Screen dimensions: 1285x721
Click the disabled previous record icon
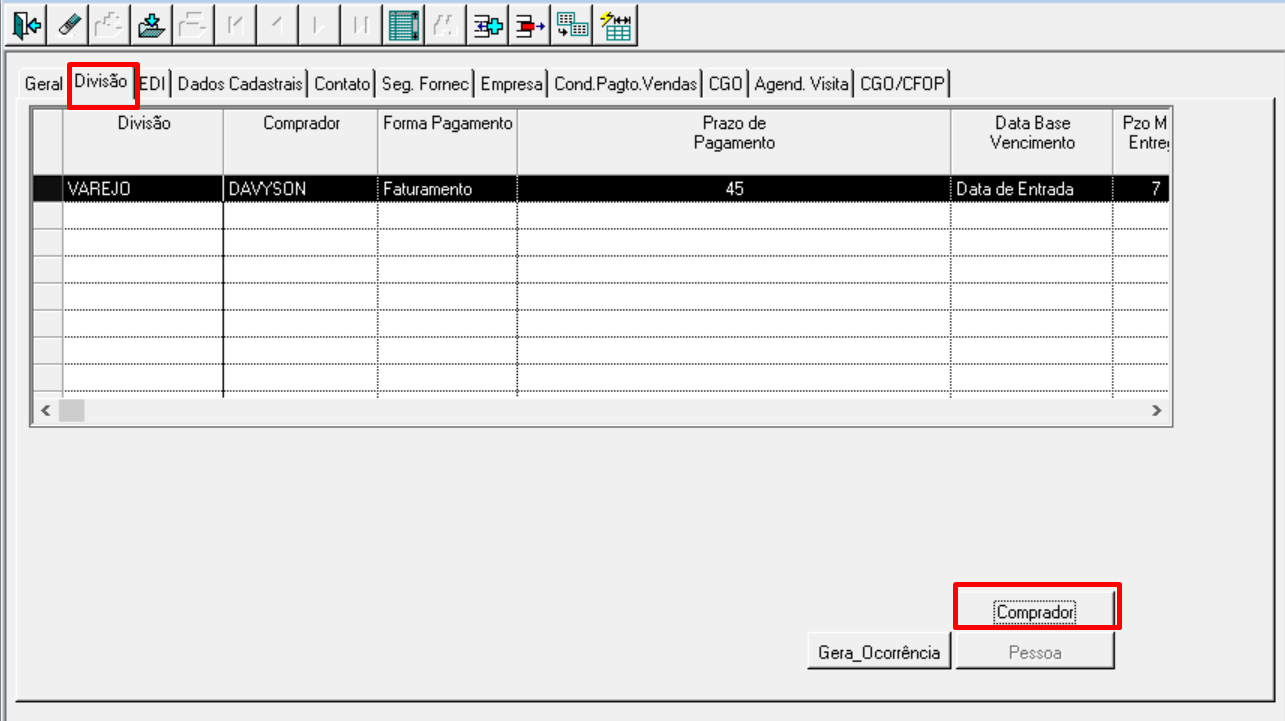click(x=276, y=25)
